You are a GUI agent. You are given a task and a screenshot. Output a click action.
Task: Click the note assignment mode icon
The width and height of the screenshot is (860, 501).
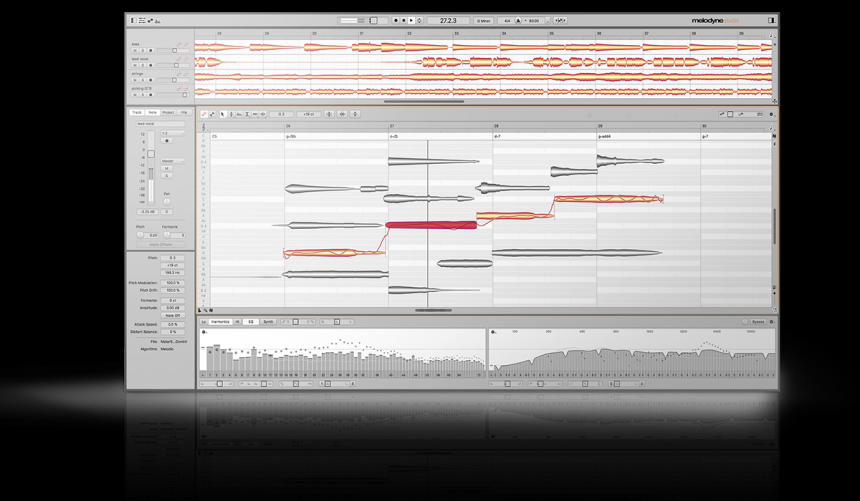[x=212, y=114]
